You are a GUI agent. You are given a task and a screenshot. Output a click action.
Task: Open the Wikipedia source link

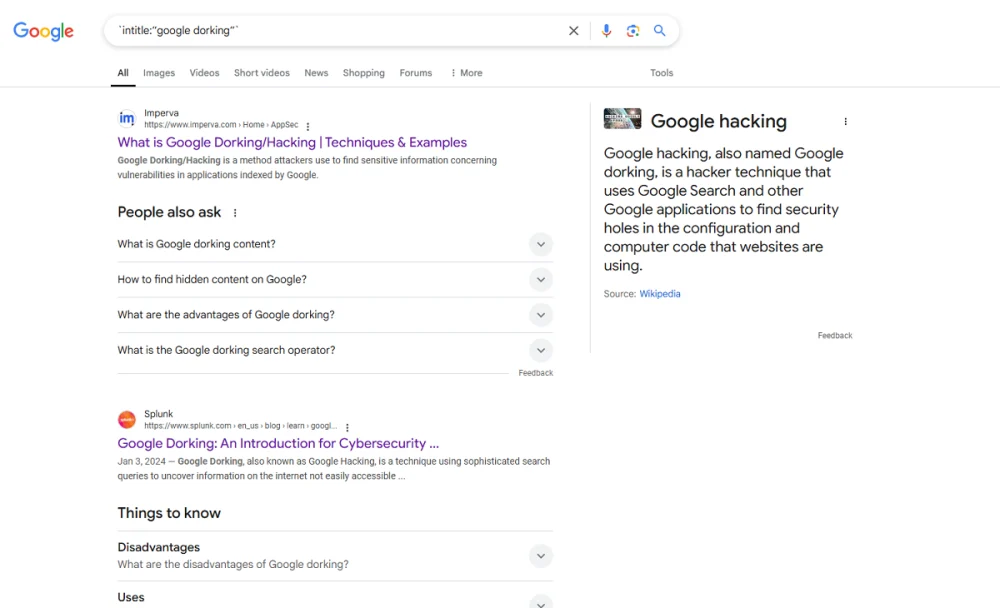[x=659, y=294]
